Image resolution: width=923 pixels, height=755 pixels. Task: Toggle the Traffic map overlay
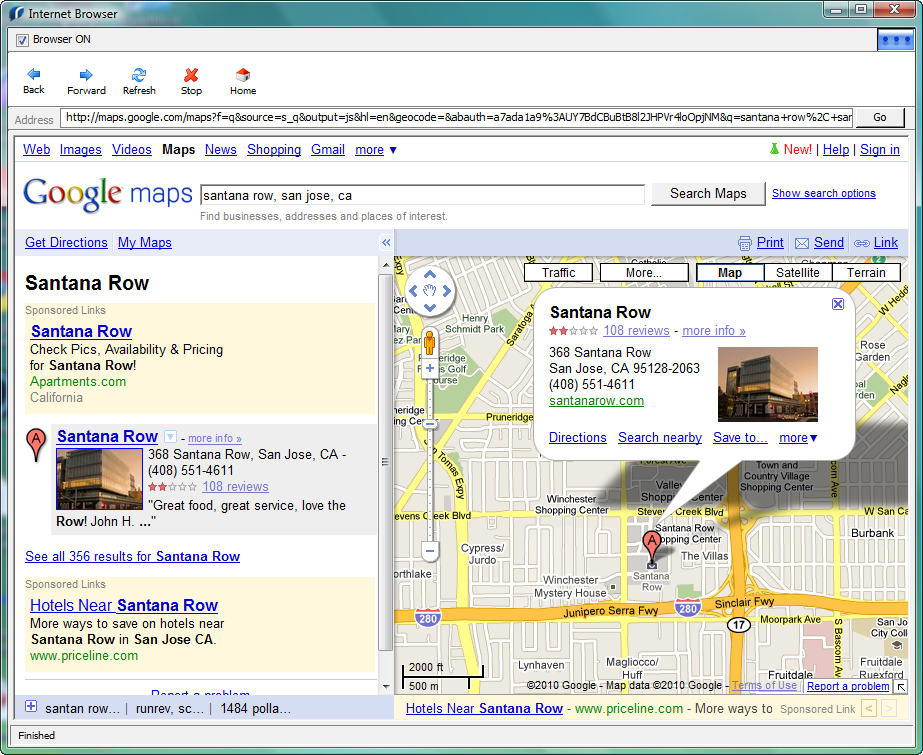coord(558,272)
